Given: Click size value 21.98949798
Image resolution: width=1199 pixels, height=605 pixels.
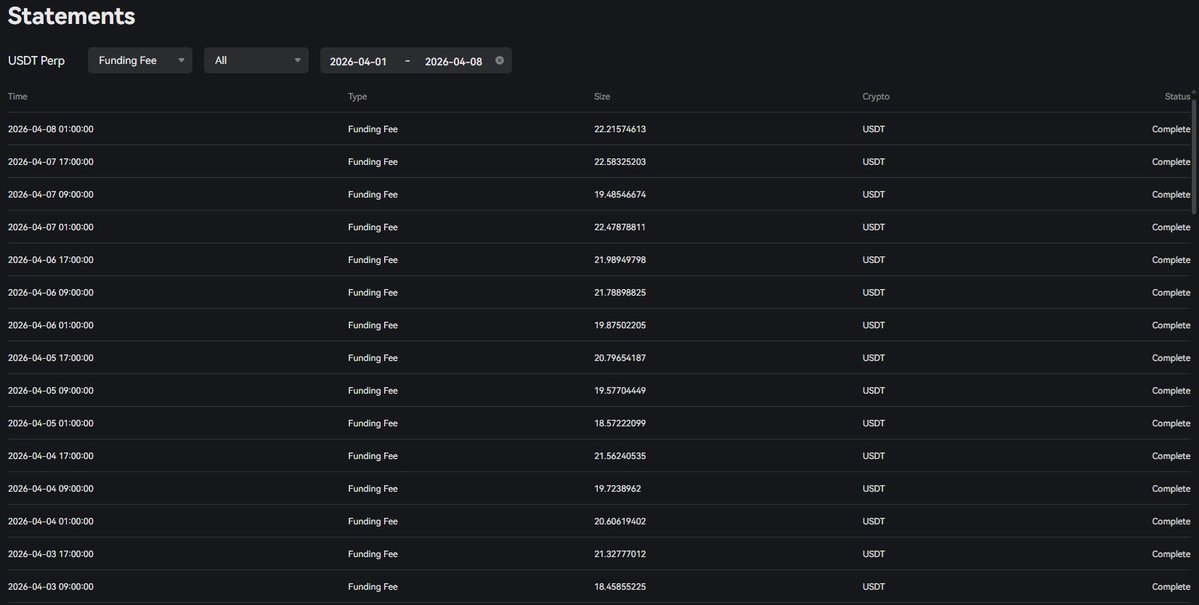Looking at the screenshot, I should 620,260.
